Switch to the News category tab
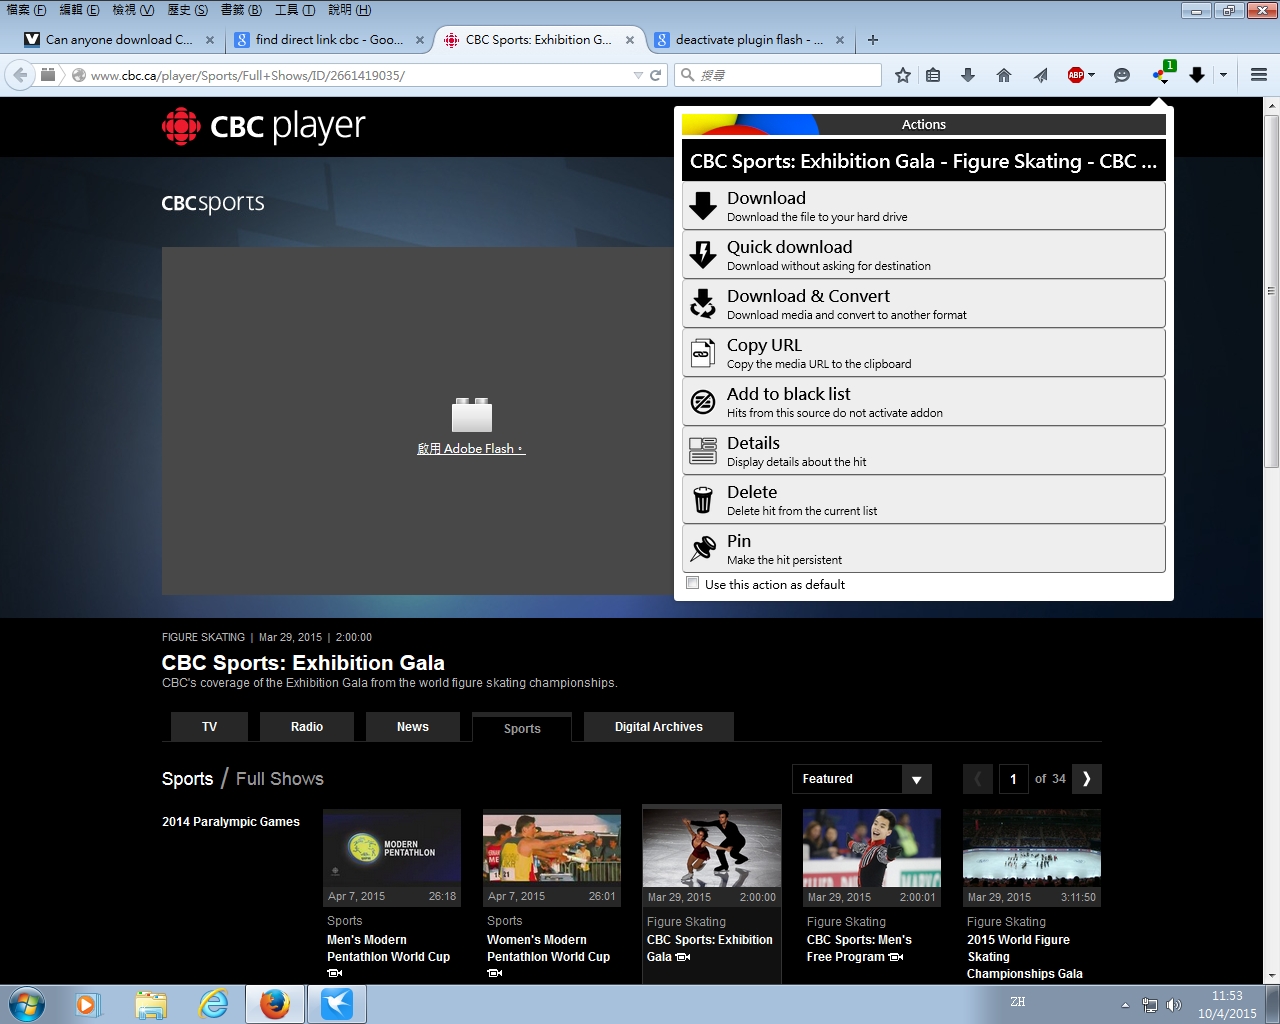Viewport: 1280px width, 1024px height. (x=413, y=727)
